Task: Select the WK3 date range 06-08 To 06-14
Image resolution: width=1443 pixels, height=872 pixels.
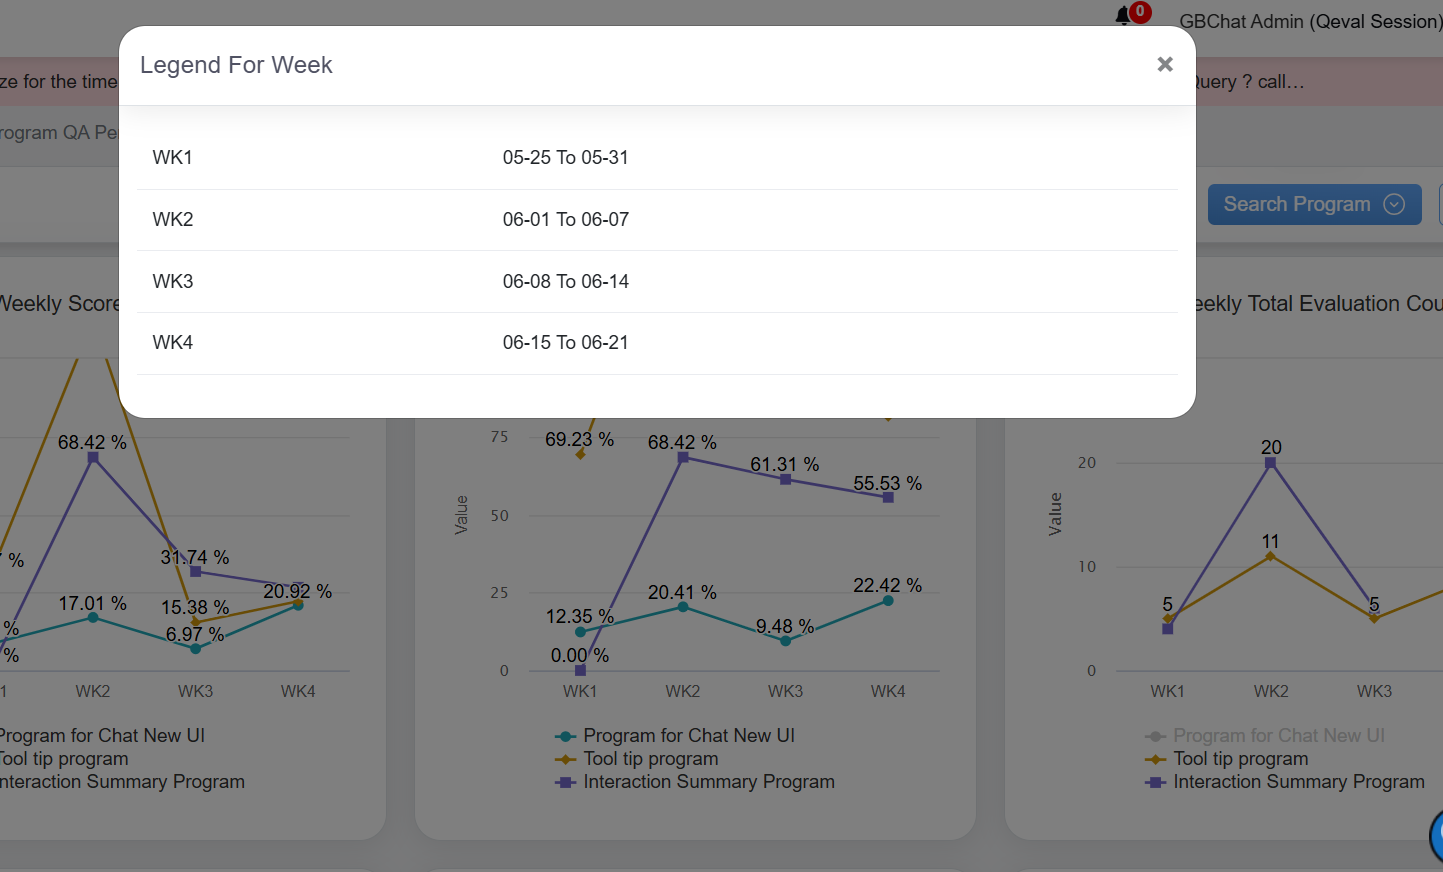Action: click(565, 282)
